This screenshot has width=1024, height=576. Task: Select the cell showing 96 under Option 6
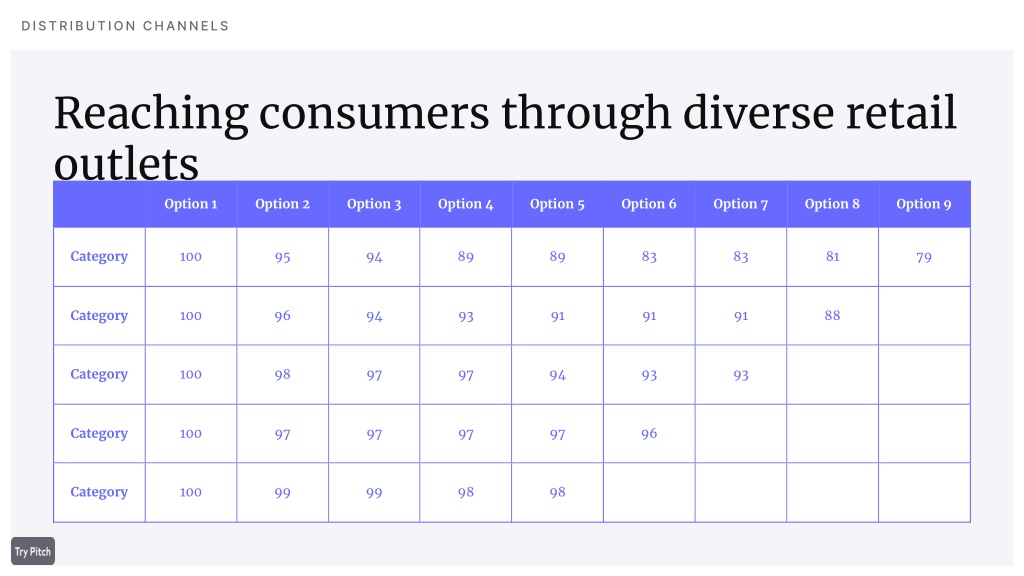point(649,434)
